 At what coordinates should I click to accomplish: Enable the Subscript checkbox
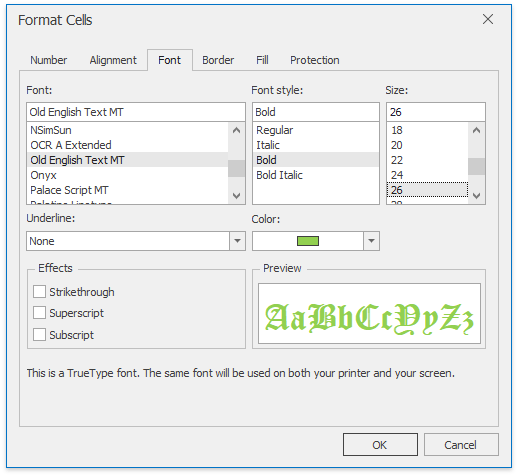(x=39, y=334)
